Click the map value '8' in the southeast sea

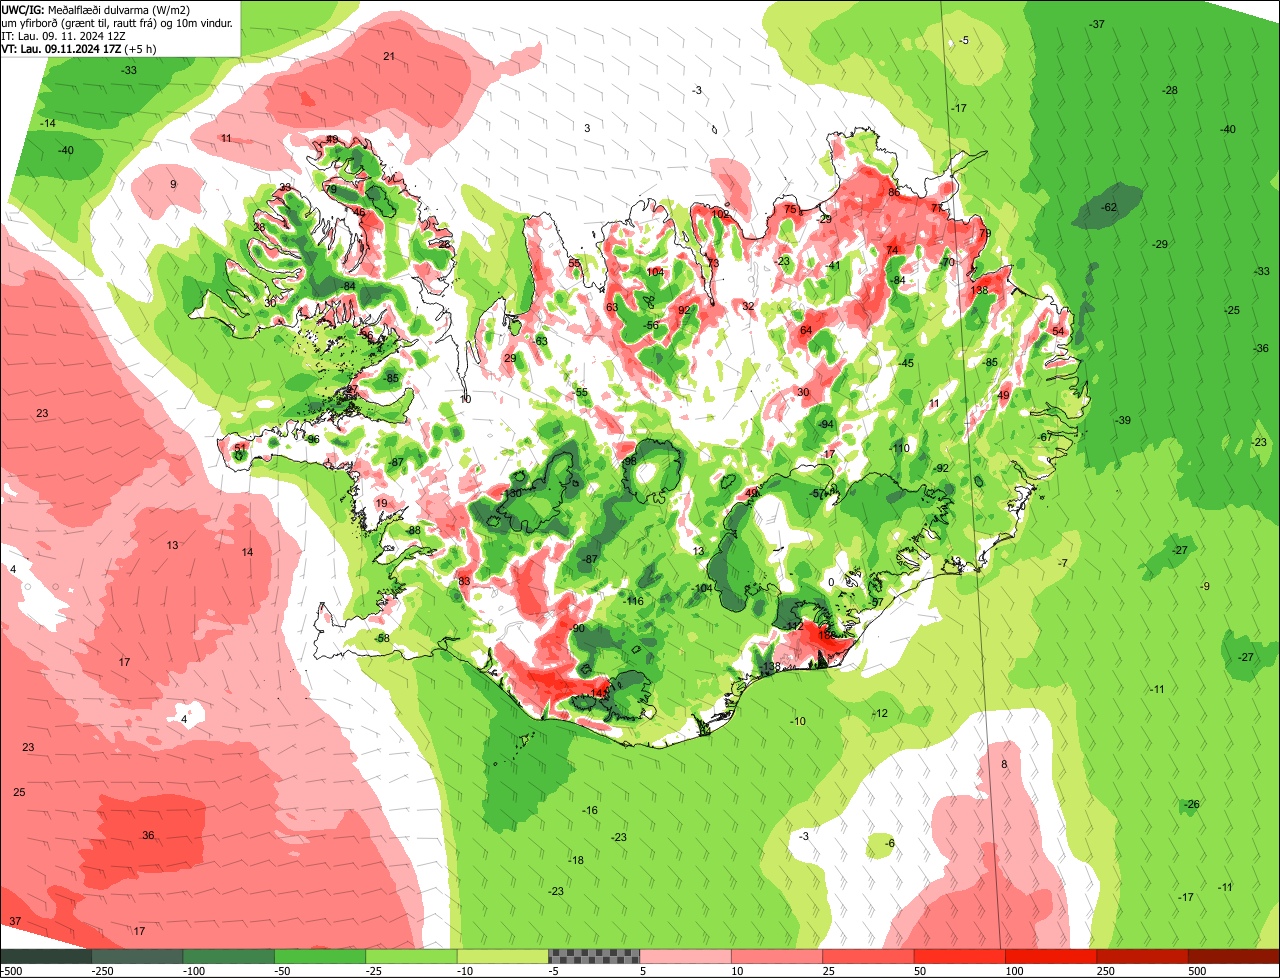pyautogui.click(x=1004, y=764)
